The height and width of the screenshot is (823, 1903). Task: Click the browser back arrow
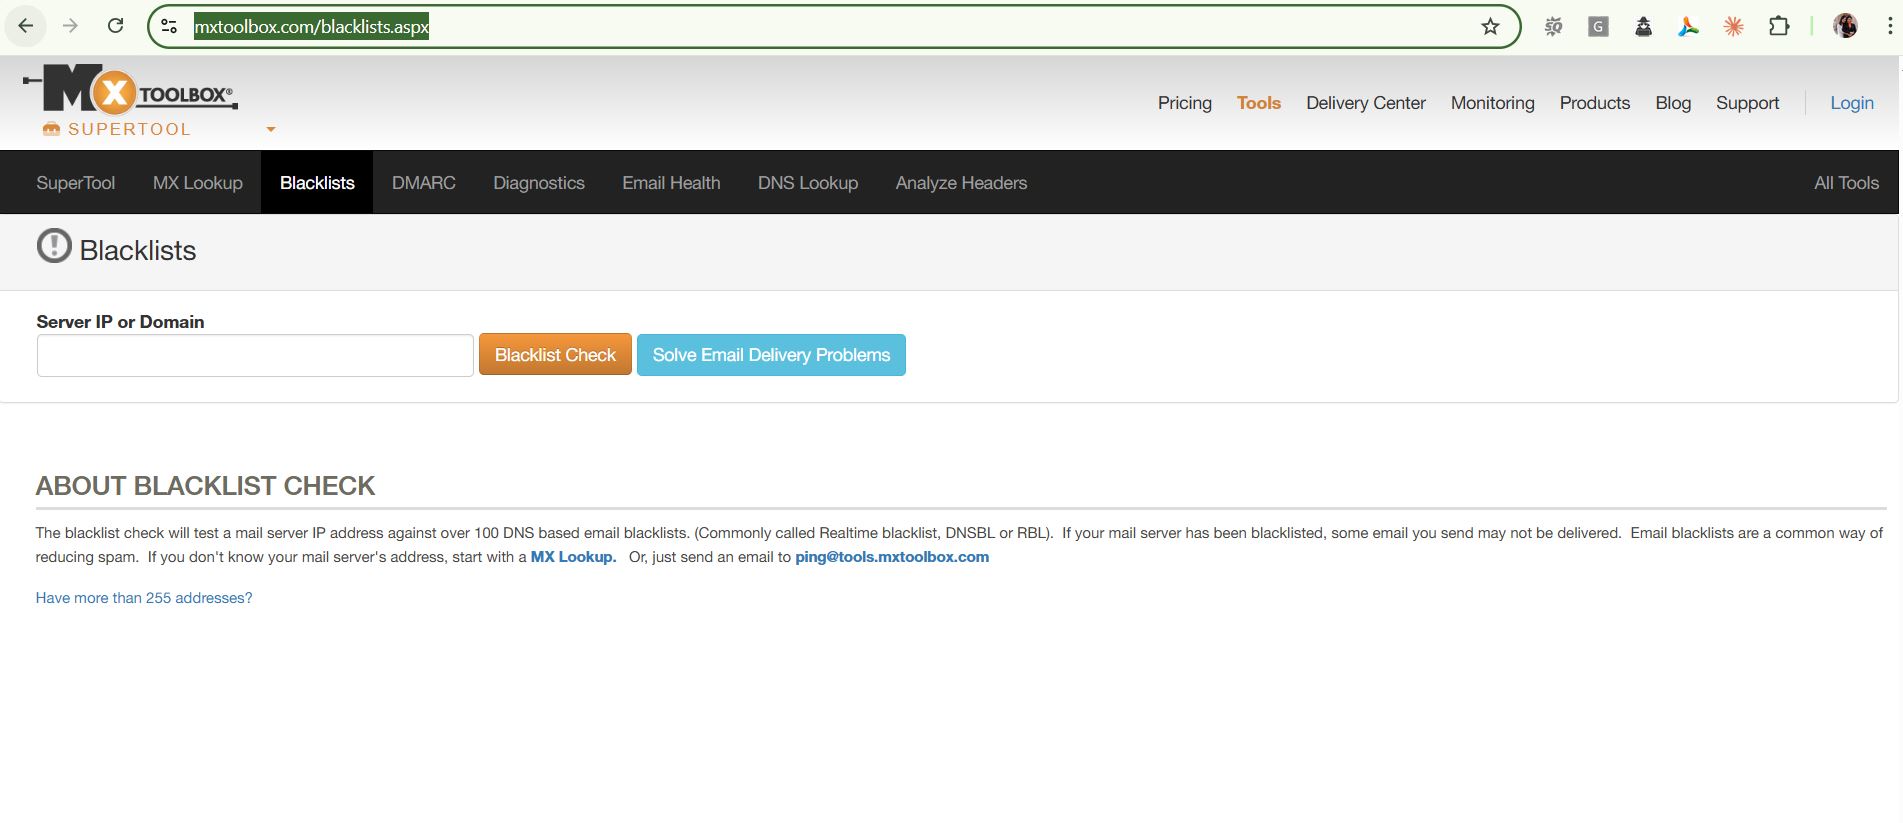26,26
